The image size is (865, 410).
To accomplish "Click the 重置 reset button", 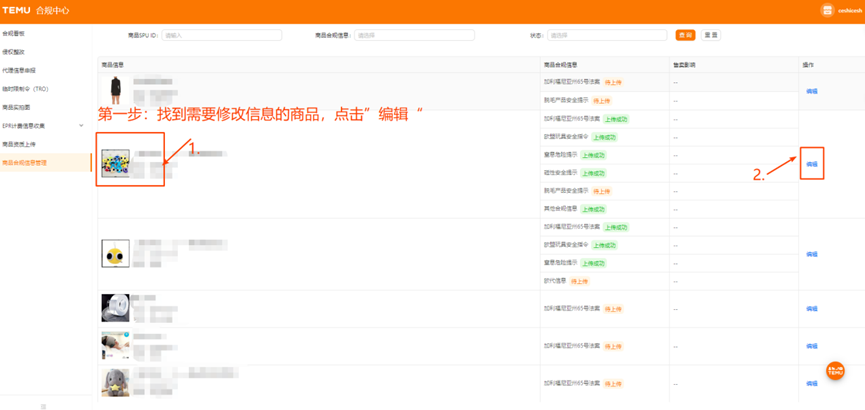I will 711,35.
